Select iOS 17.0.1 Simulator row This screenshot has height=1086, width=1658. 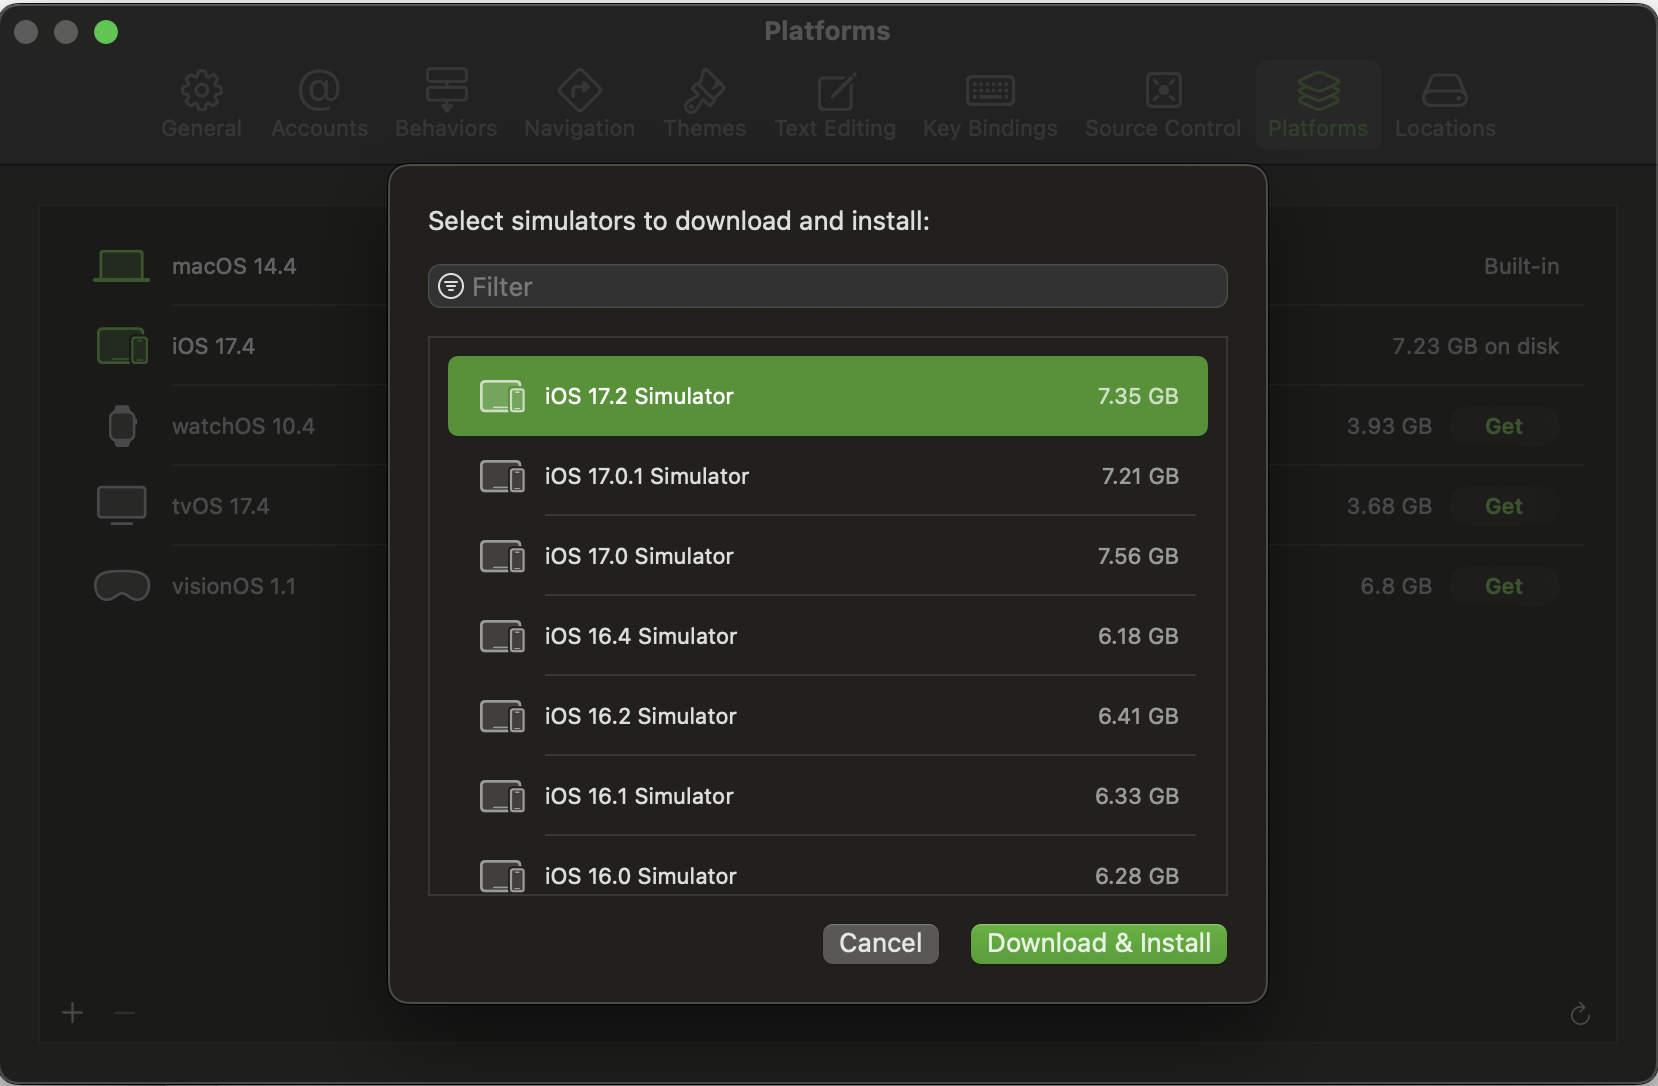tap(828, 476)
